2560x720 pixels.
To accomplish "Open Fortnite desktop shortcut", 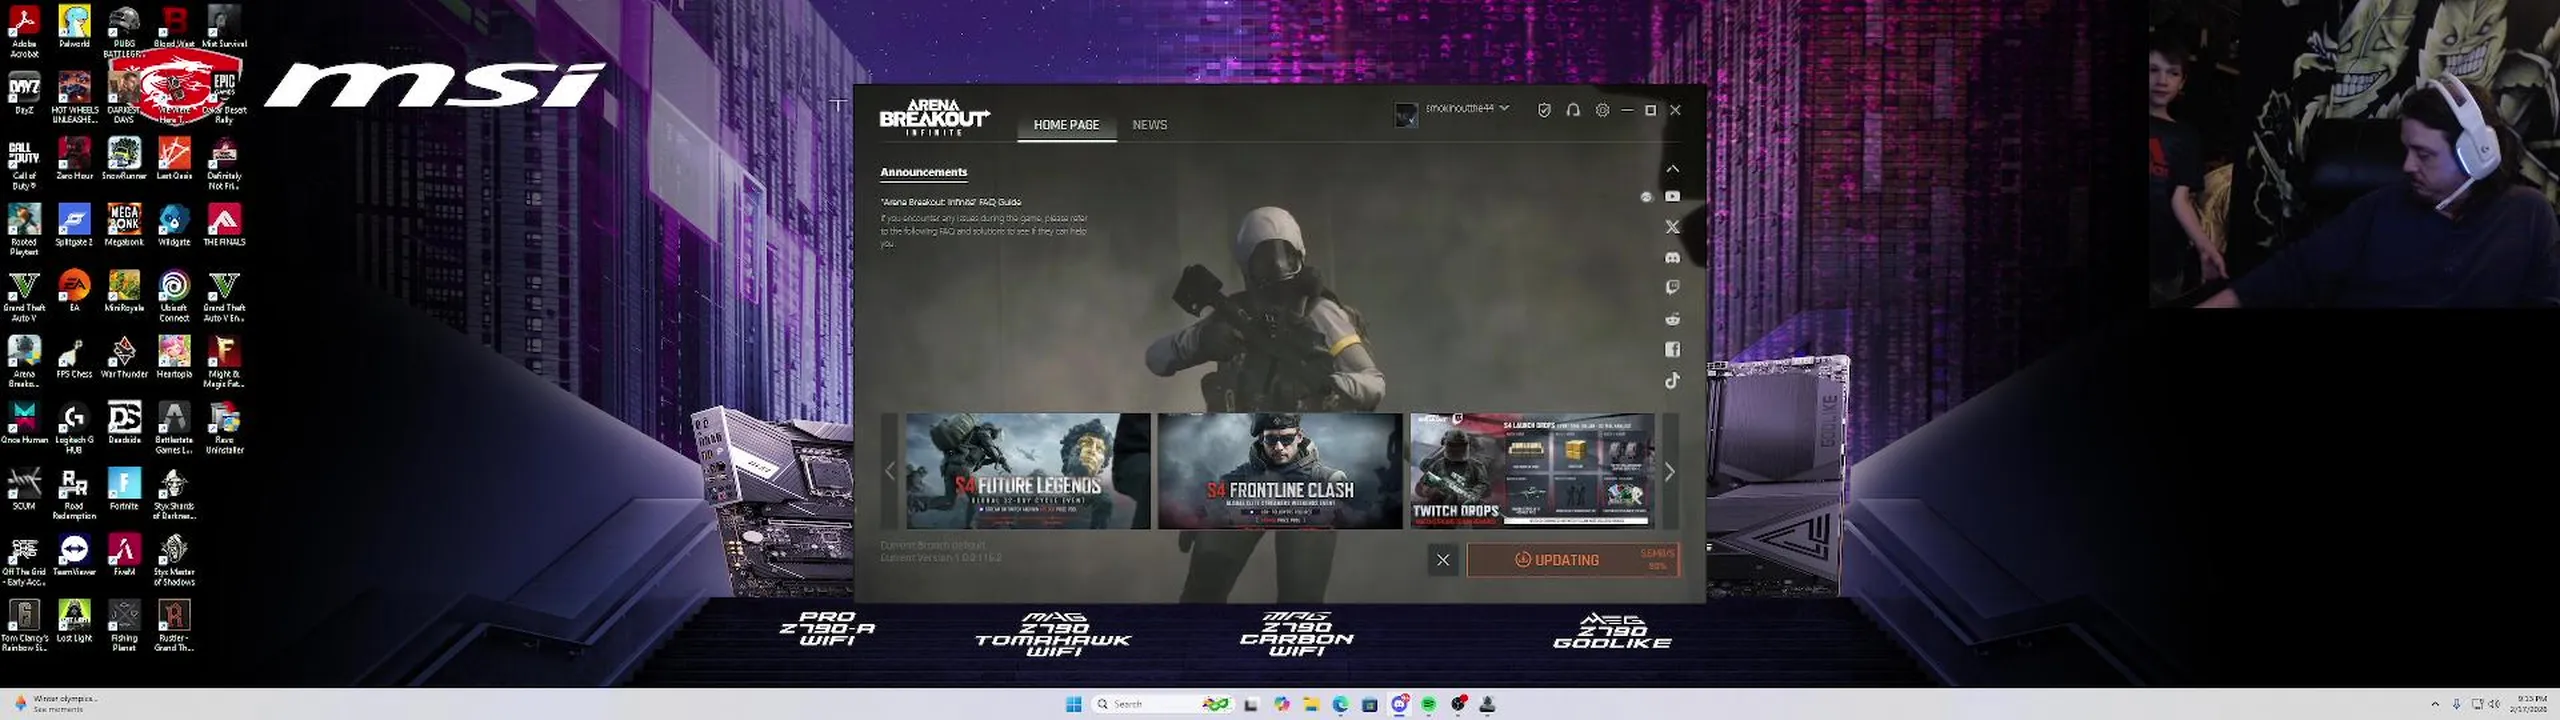I will [x=124, y=489].
